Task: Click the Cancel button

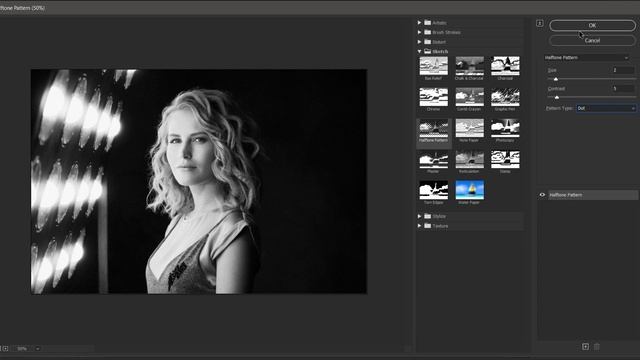Action: 592,40
